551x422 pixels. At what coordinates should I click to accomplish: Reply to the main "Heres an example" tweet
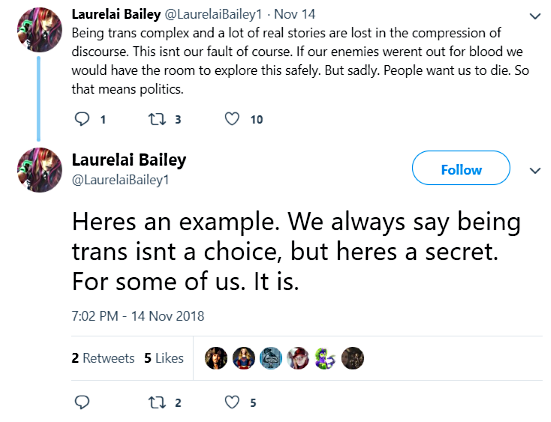[x=82, y=402]
